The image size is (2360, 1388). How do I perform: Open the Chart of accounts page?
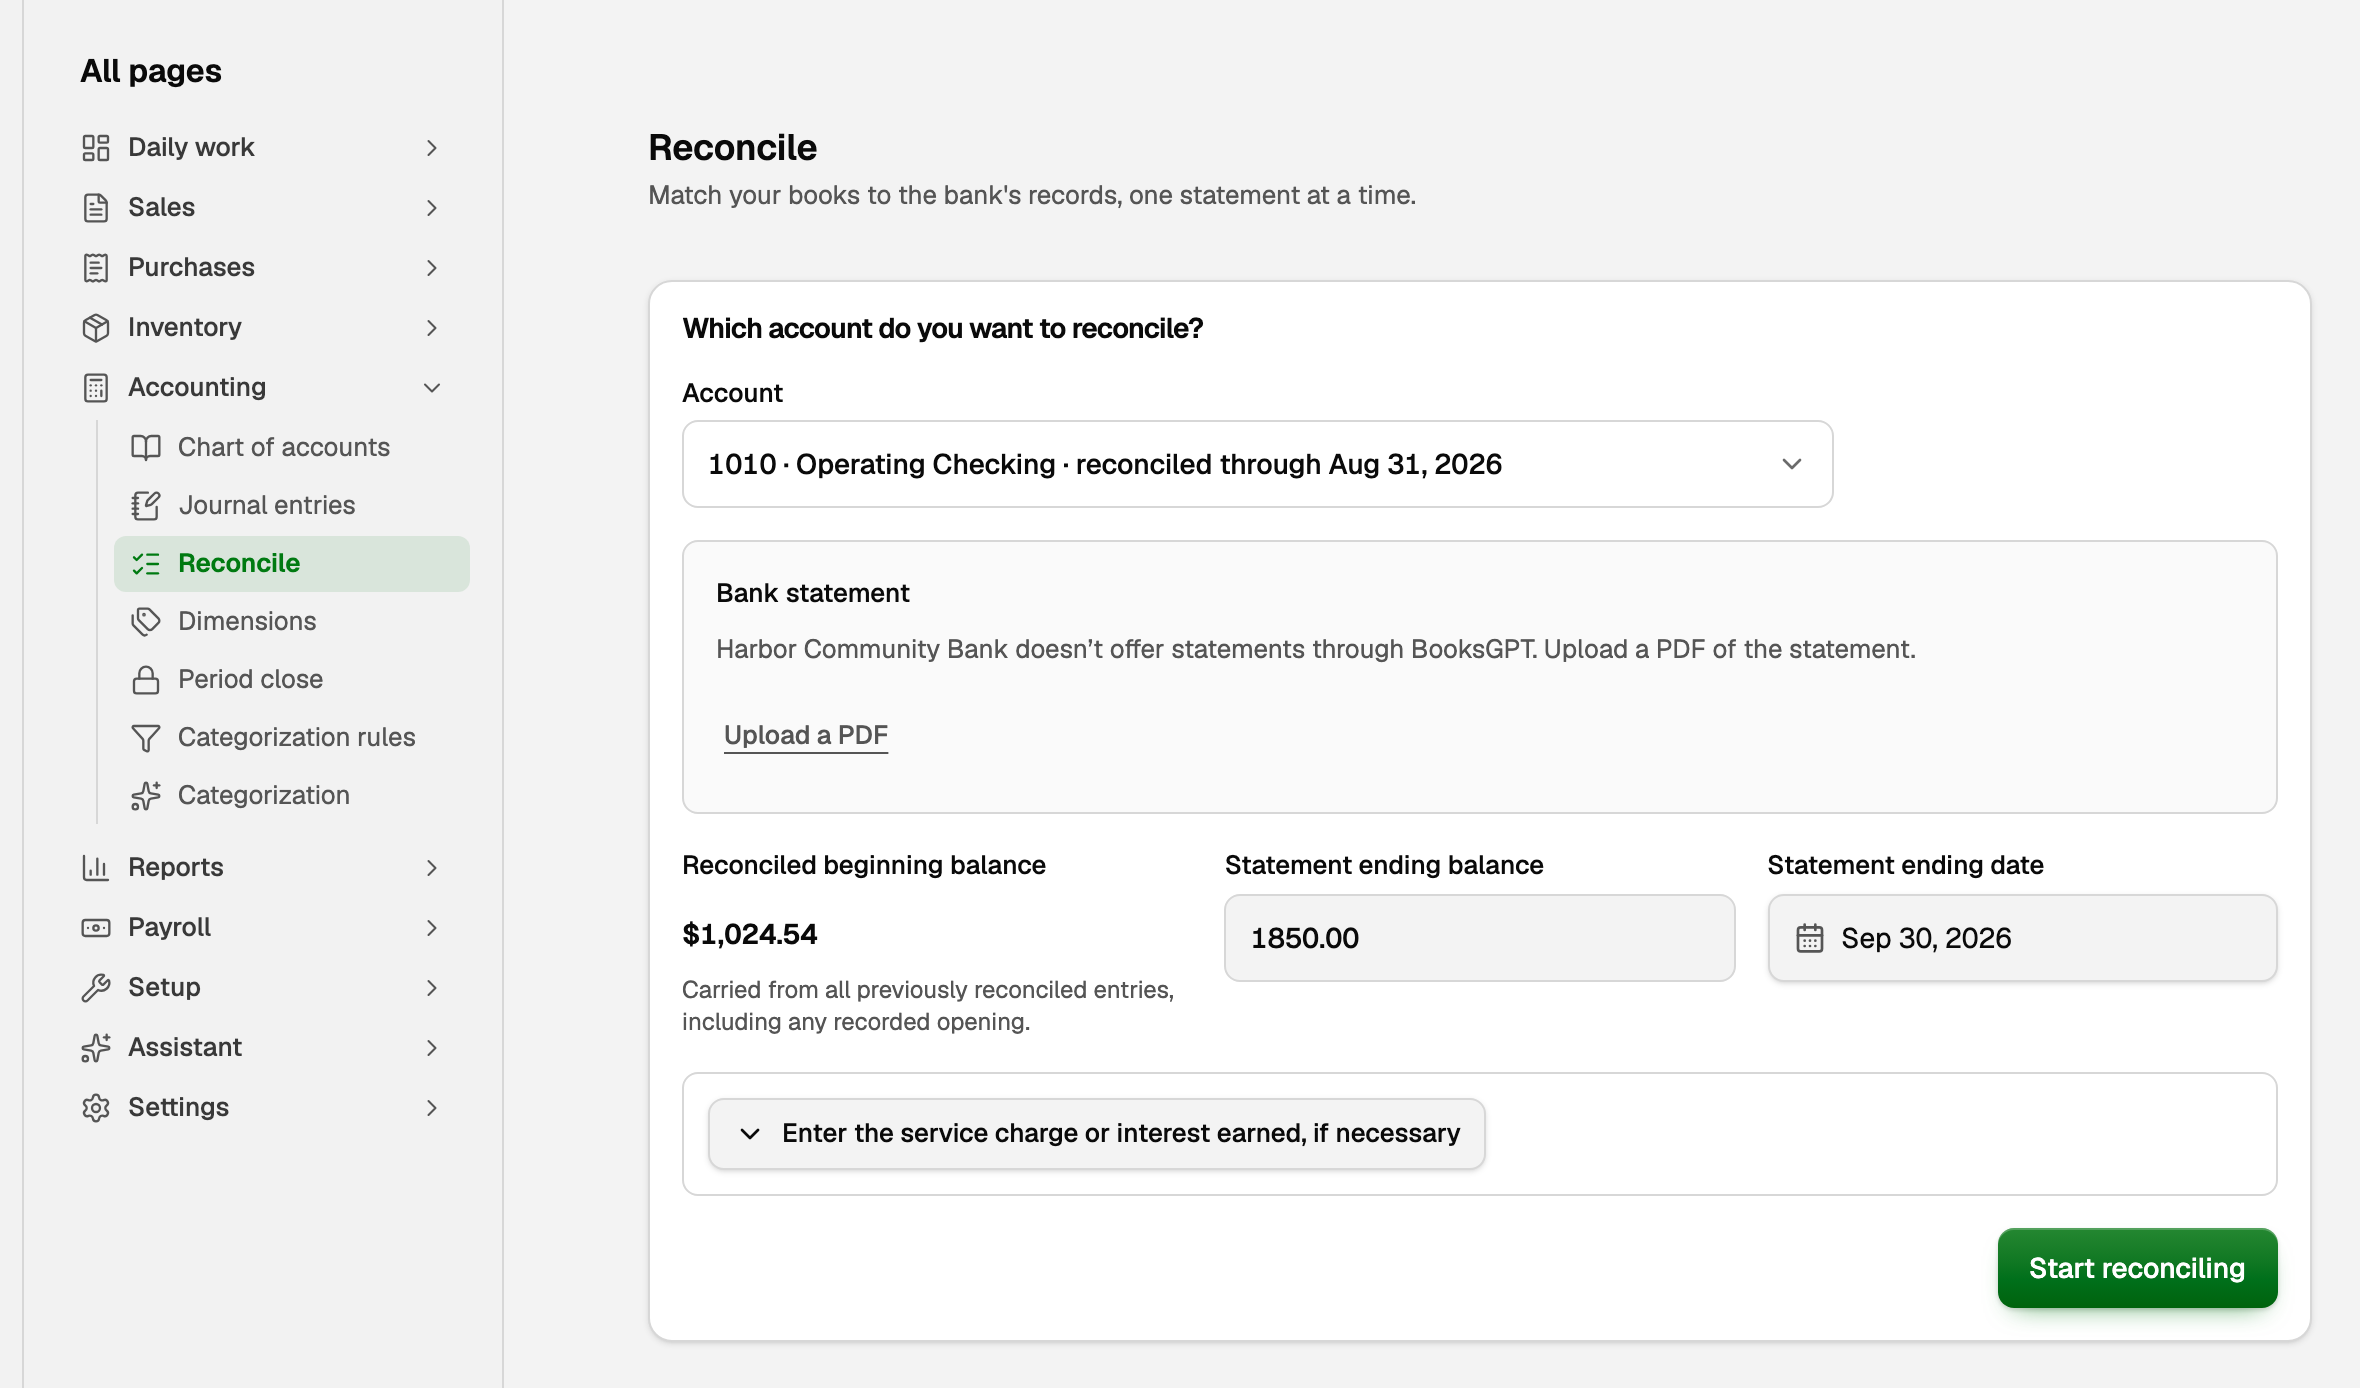point(291,447)
